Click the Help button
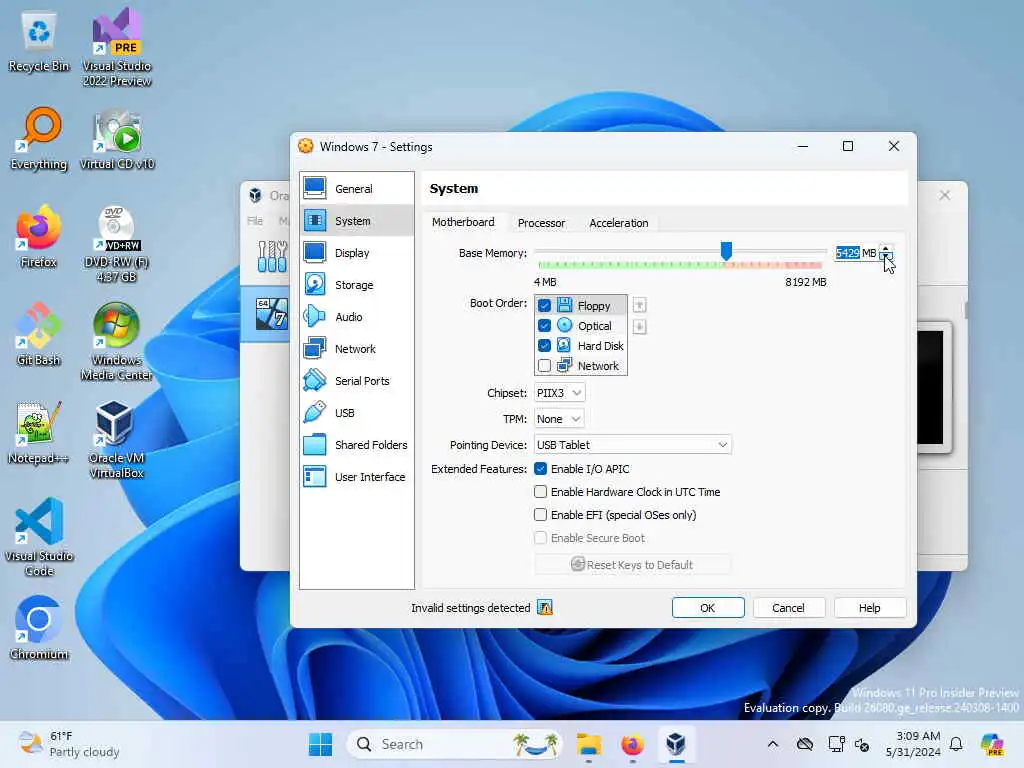The height and width of the screenshot is (768, 1024). coord(869,608)
